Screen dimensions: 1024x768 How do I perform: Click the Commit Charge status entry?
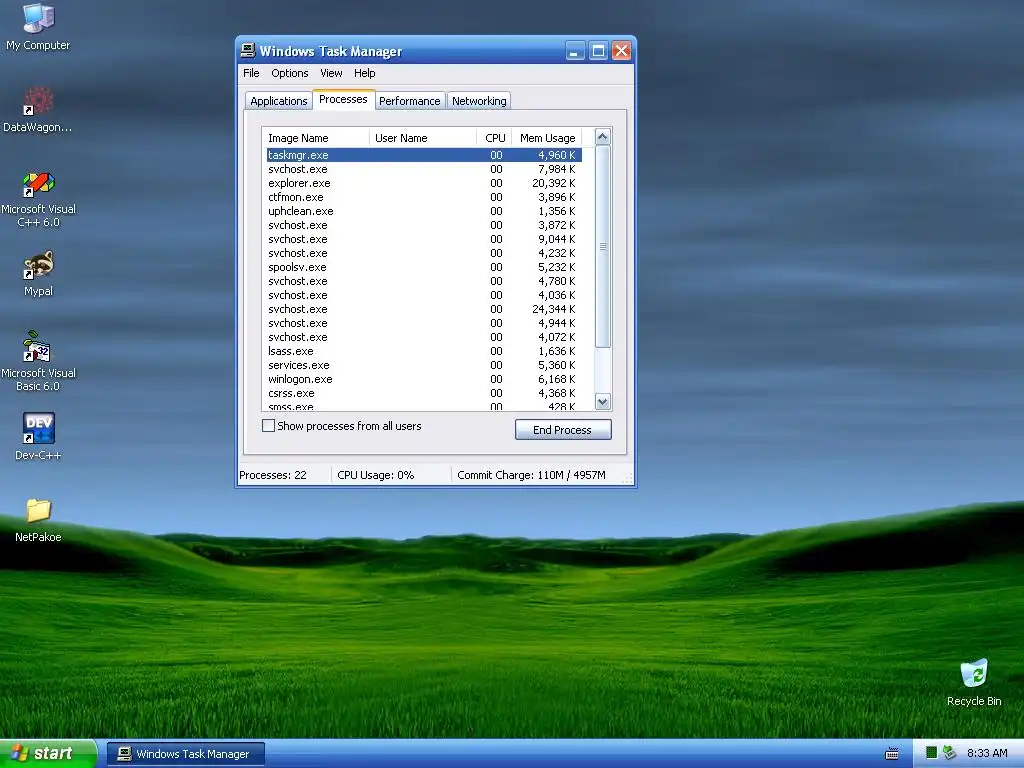pyautogui.click(x=532, y=475)
